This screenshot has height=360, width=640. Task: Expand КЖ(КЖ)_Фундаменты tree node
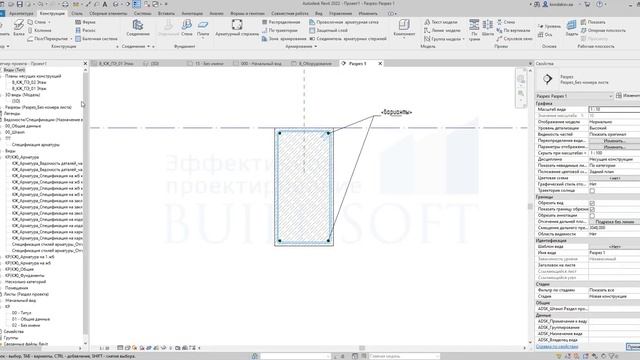click(x=2, y=276)
